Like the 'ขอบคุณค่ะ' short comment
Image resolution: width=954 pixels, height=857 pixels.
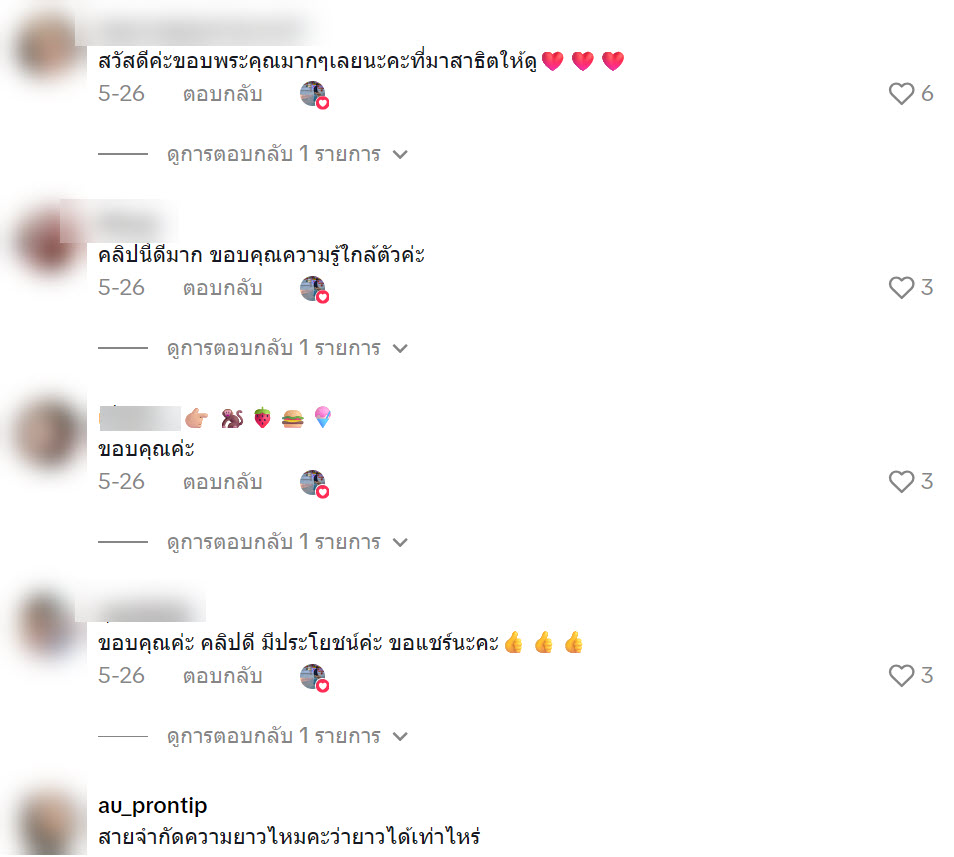tap(901, 482)
